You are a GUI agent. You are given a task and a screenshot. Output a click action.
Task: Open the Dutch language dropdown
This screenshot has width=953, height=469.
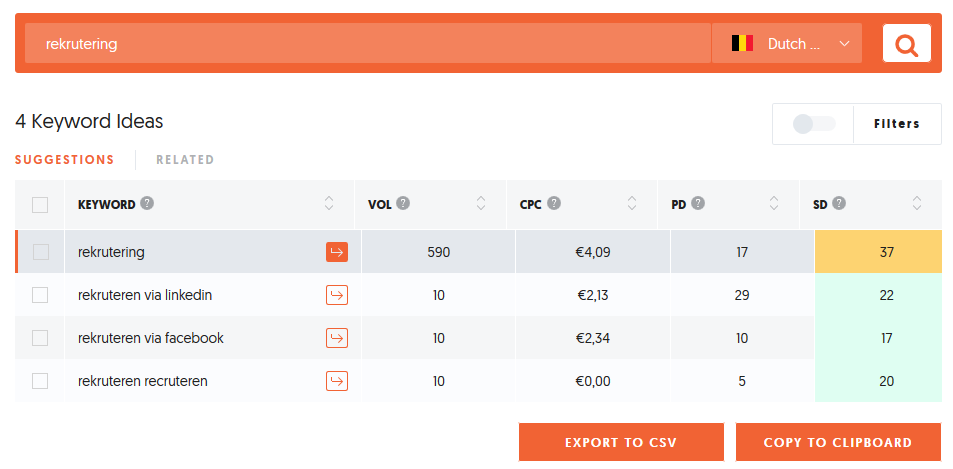786,43
